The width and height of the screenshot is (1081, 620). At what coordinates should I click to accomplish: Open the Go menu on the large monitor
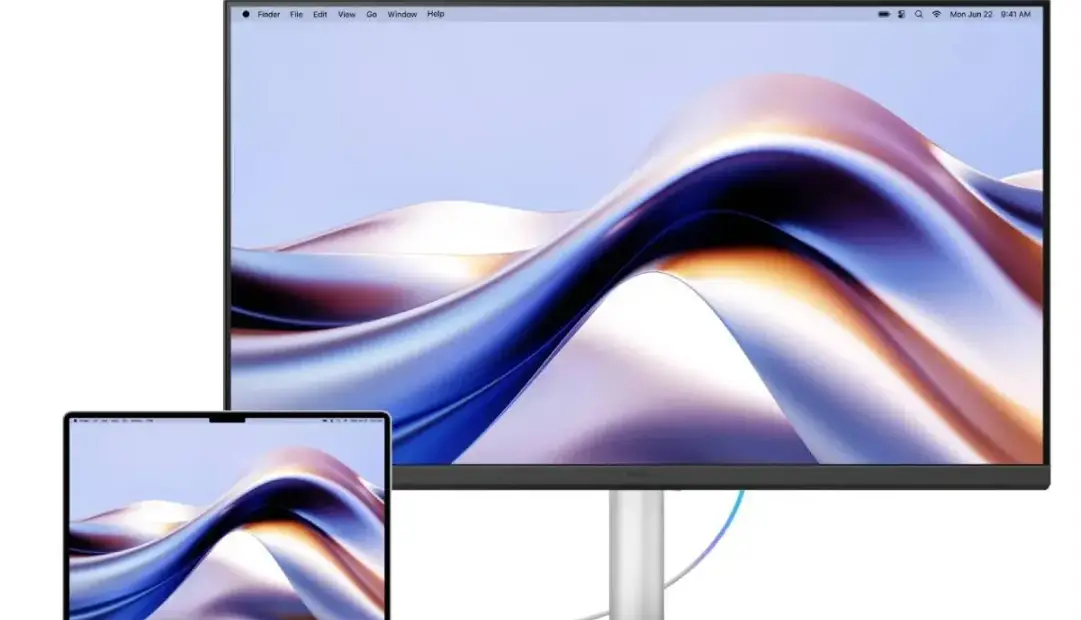pos(371,15)
